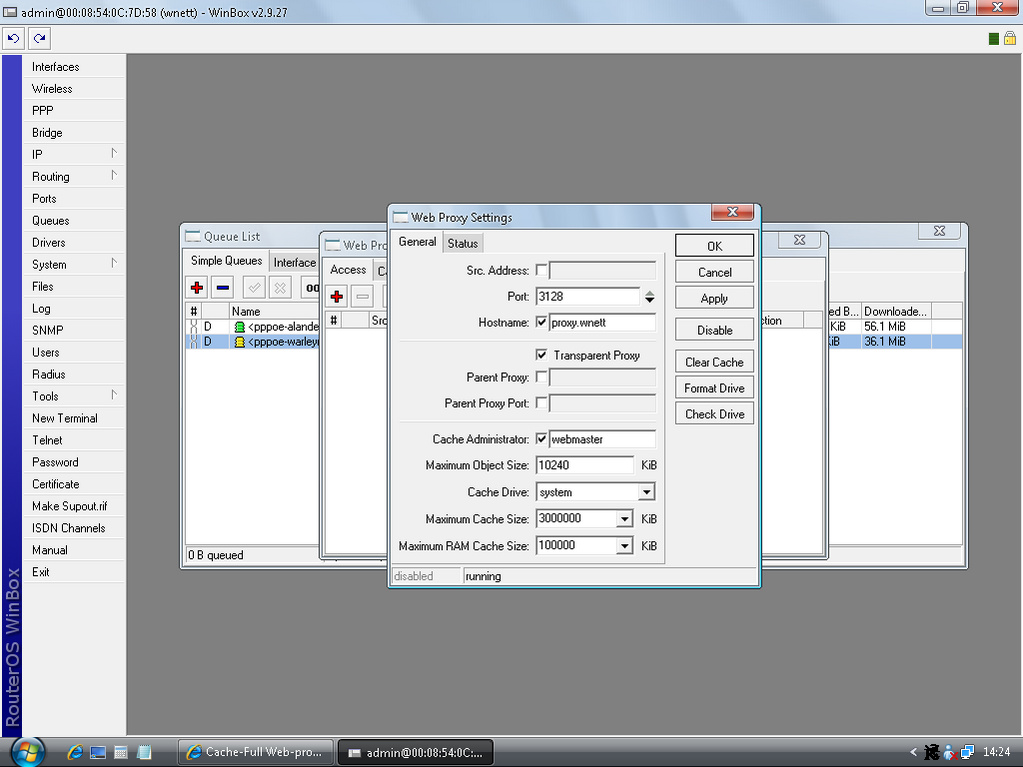Open Cache Drive dropdown
1023x767 pixels.
pyautogui.click(x=646, y=492)
